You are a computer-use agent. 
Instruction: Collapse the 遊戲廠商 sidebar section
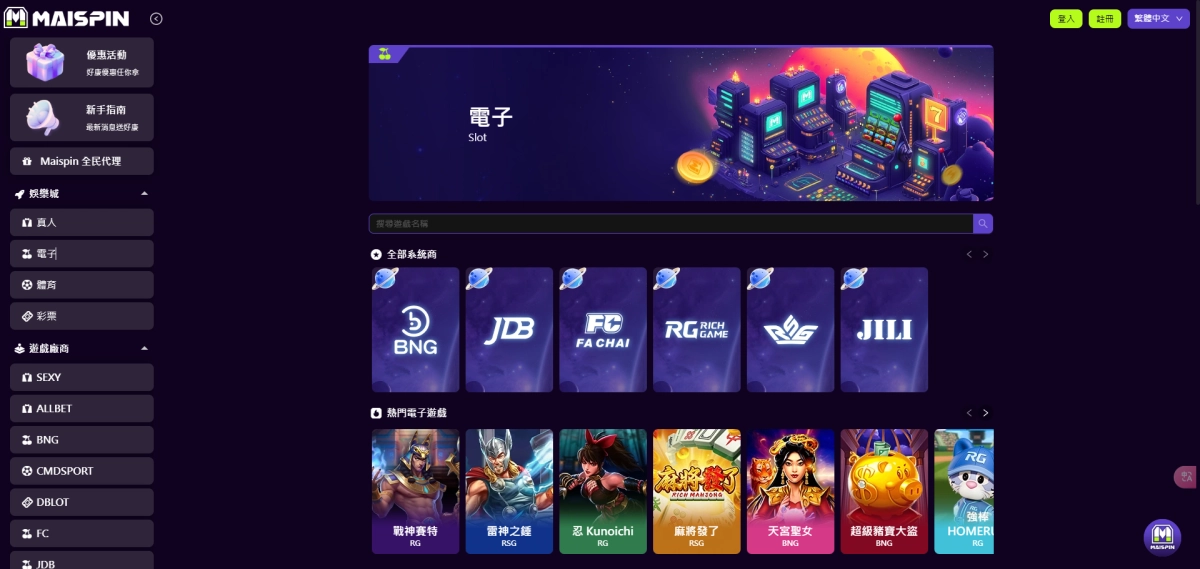click(144, 348)
